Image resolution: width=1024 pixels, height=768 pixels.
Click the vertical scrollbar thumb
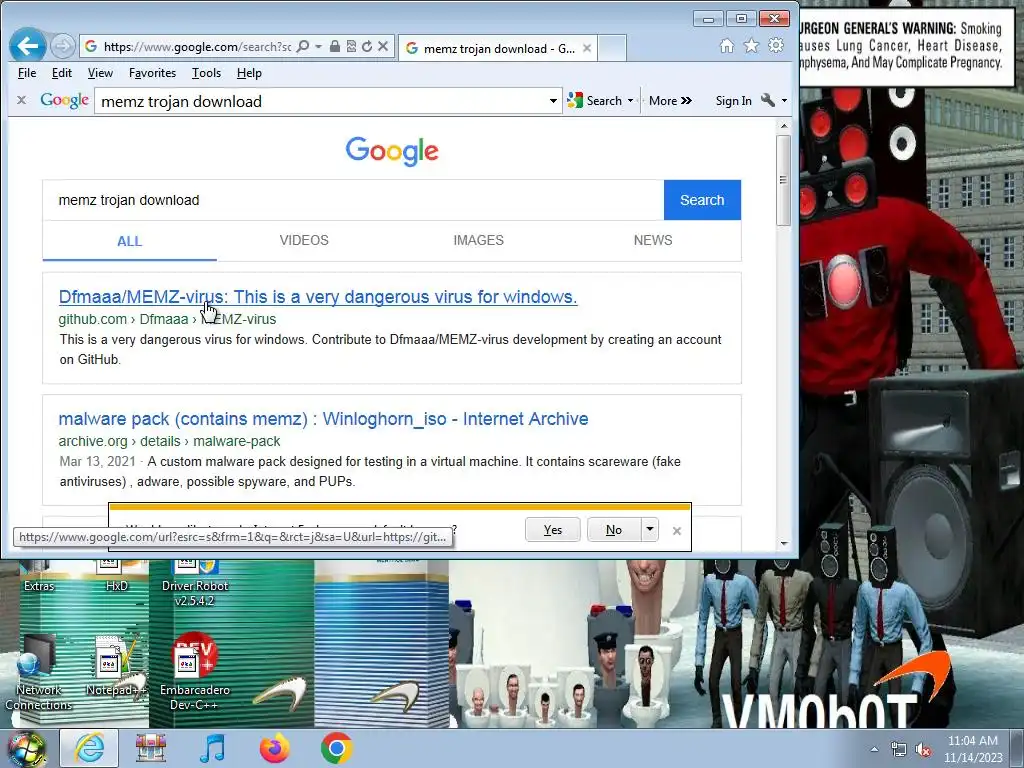(x=784, y=180)
